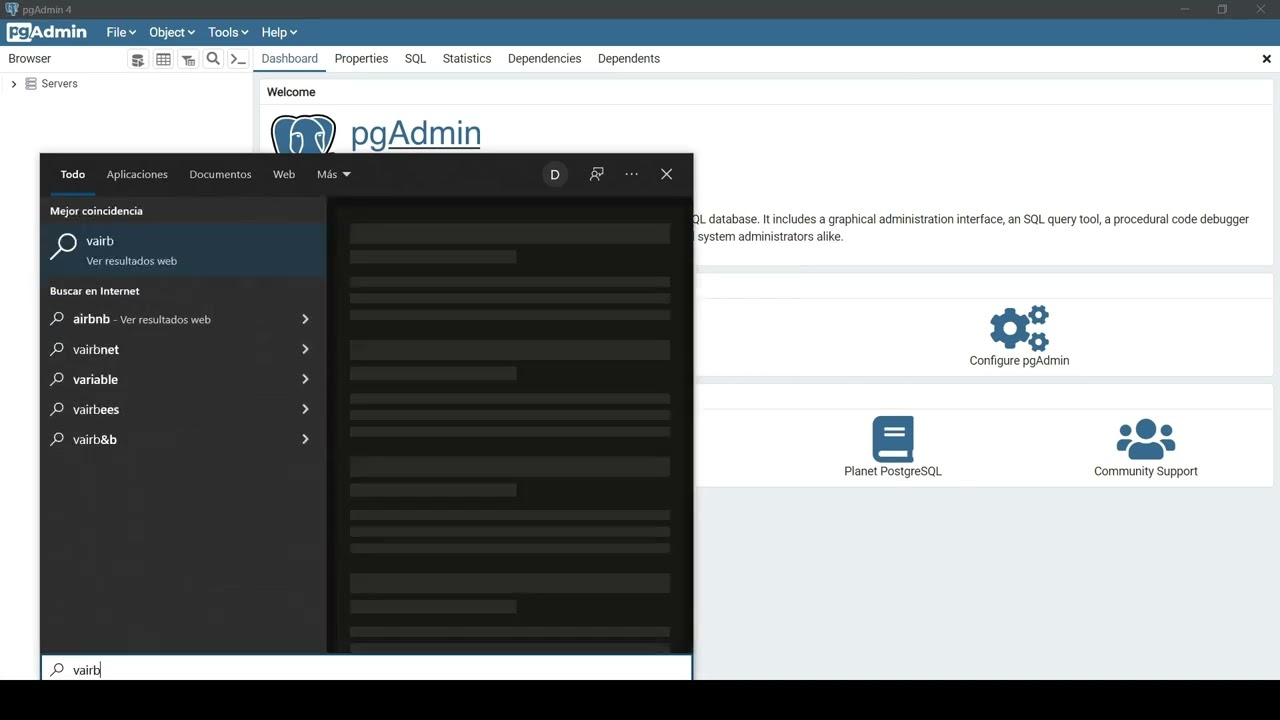The height and width of the screenshot is (720, 1280).
Task: Open the Tools menu
Action: coord(228,32)
